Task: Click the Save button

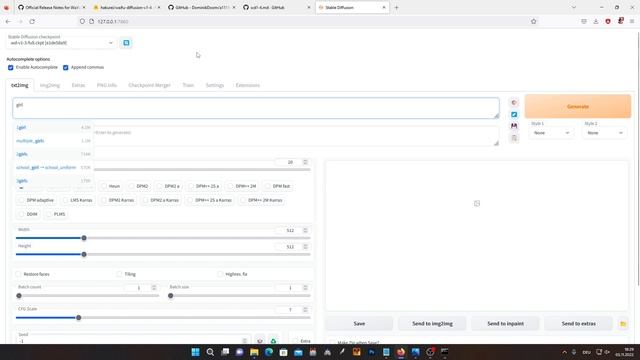Action: click(x=359, y=324)
